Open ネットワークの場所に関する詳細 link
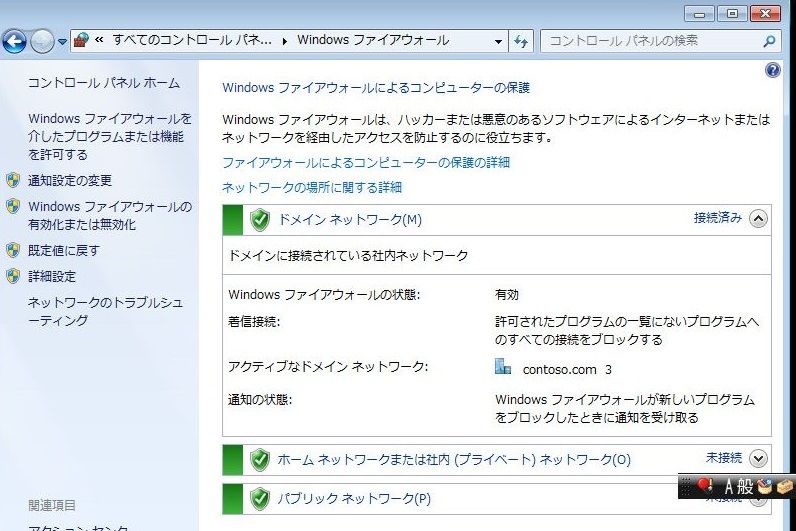 coord(312,187)
